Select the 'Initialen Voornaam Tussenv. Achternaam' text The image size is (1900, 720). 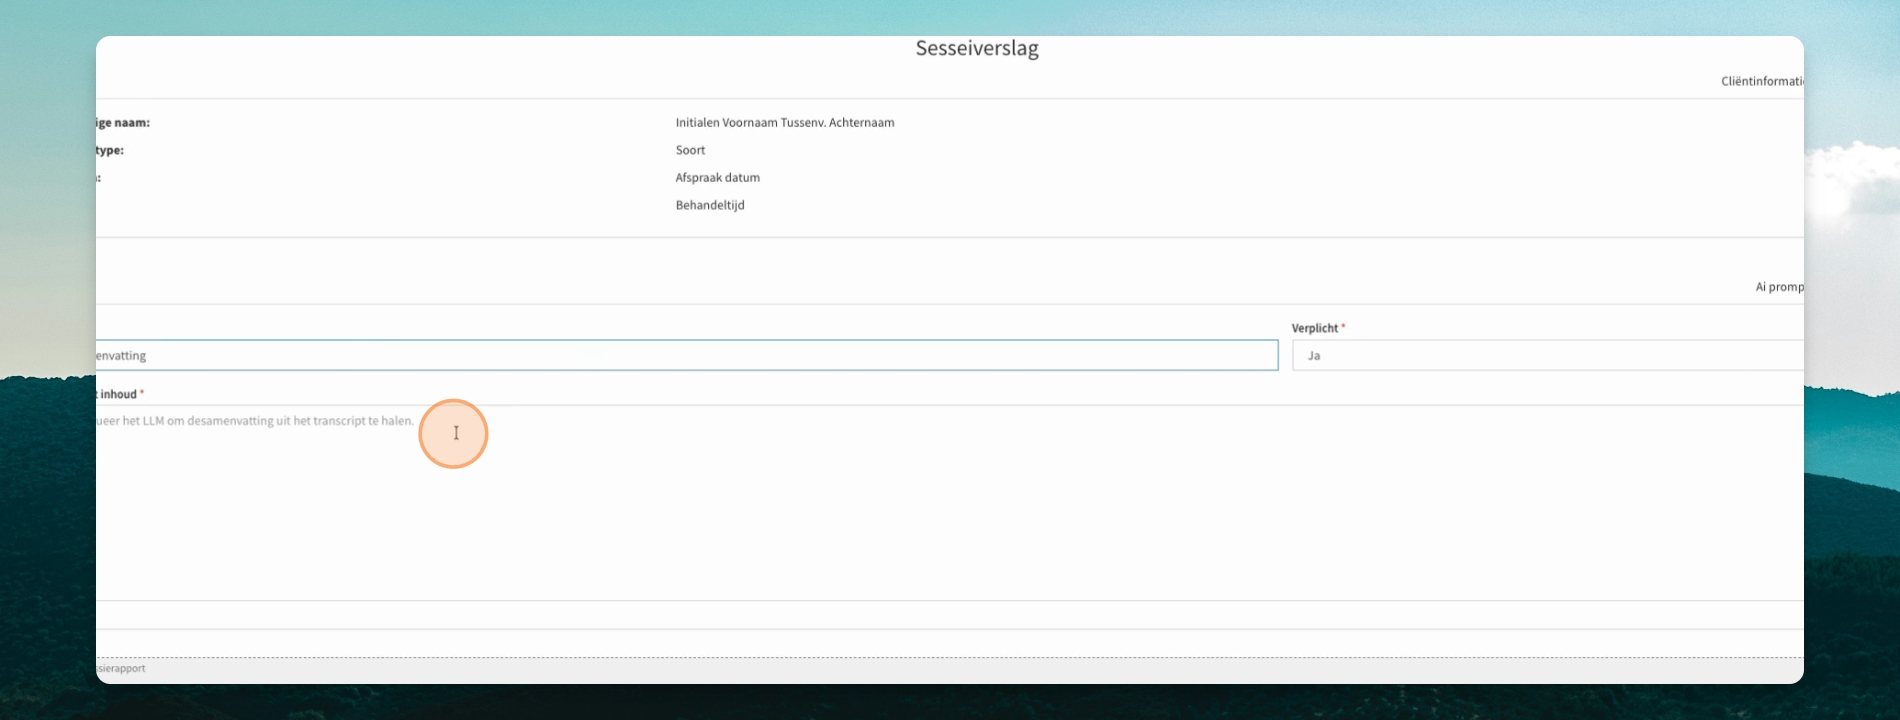point(785,123)
